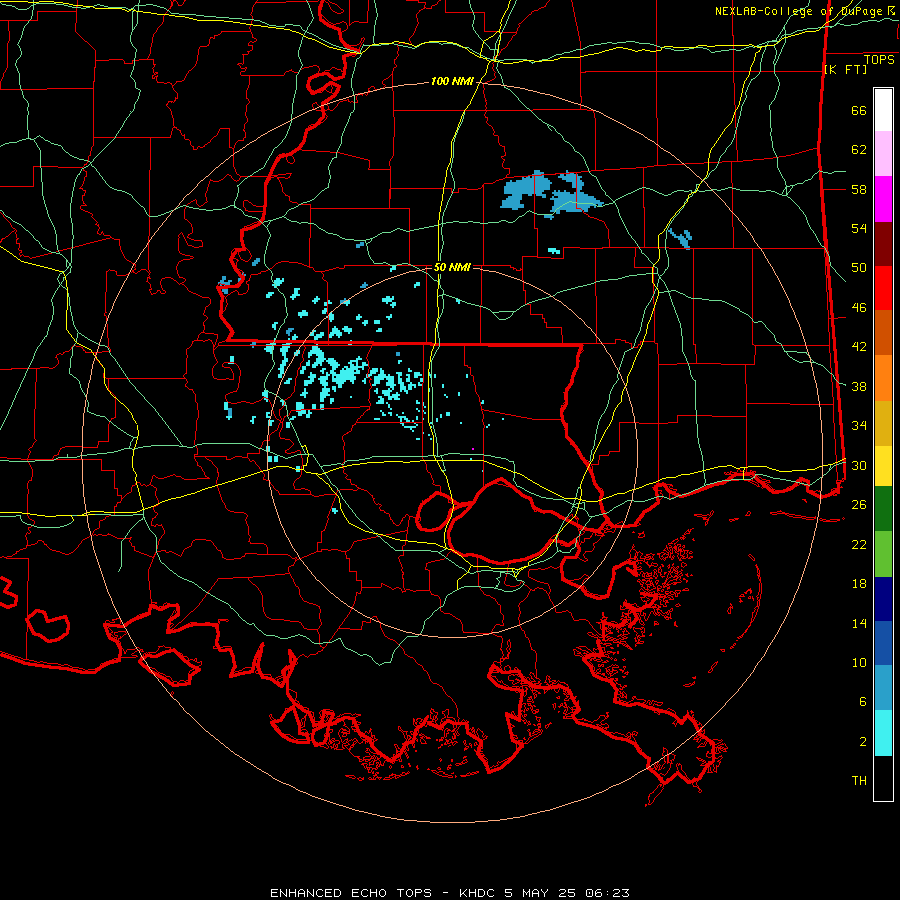Click the '50' legend value
Image resolution: width=900 pixels, height=900 pixels.
859,268
